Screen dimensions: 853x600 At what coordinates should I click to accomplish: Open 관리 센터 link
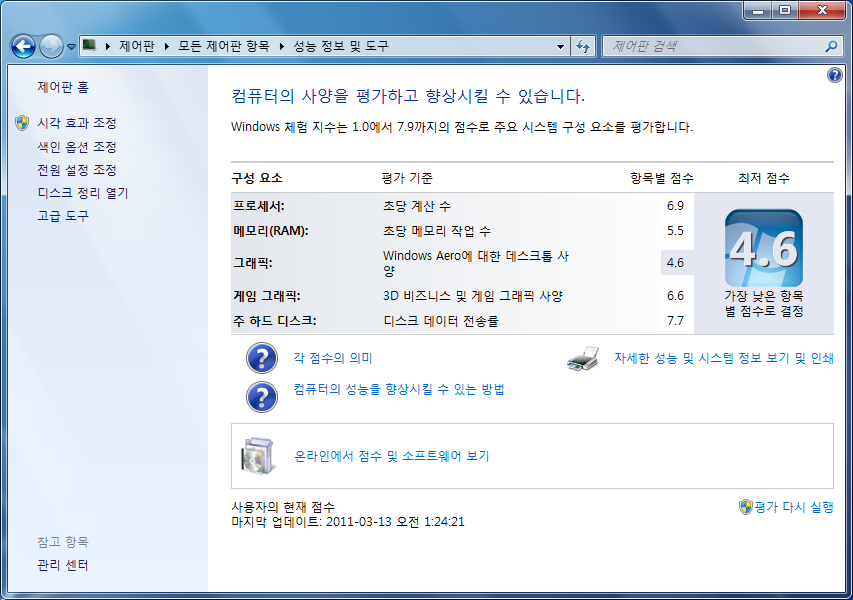[x=63, y=565]
